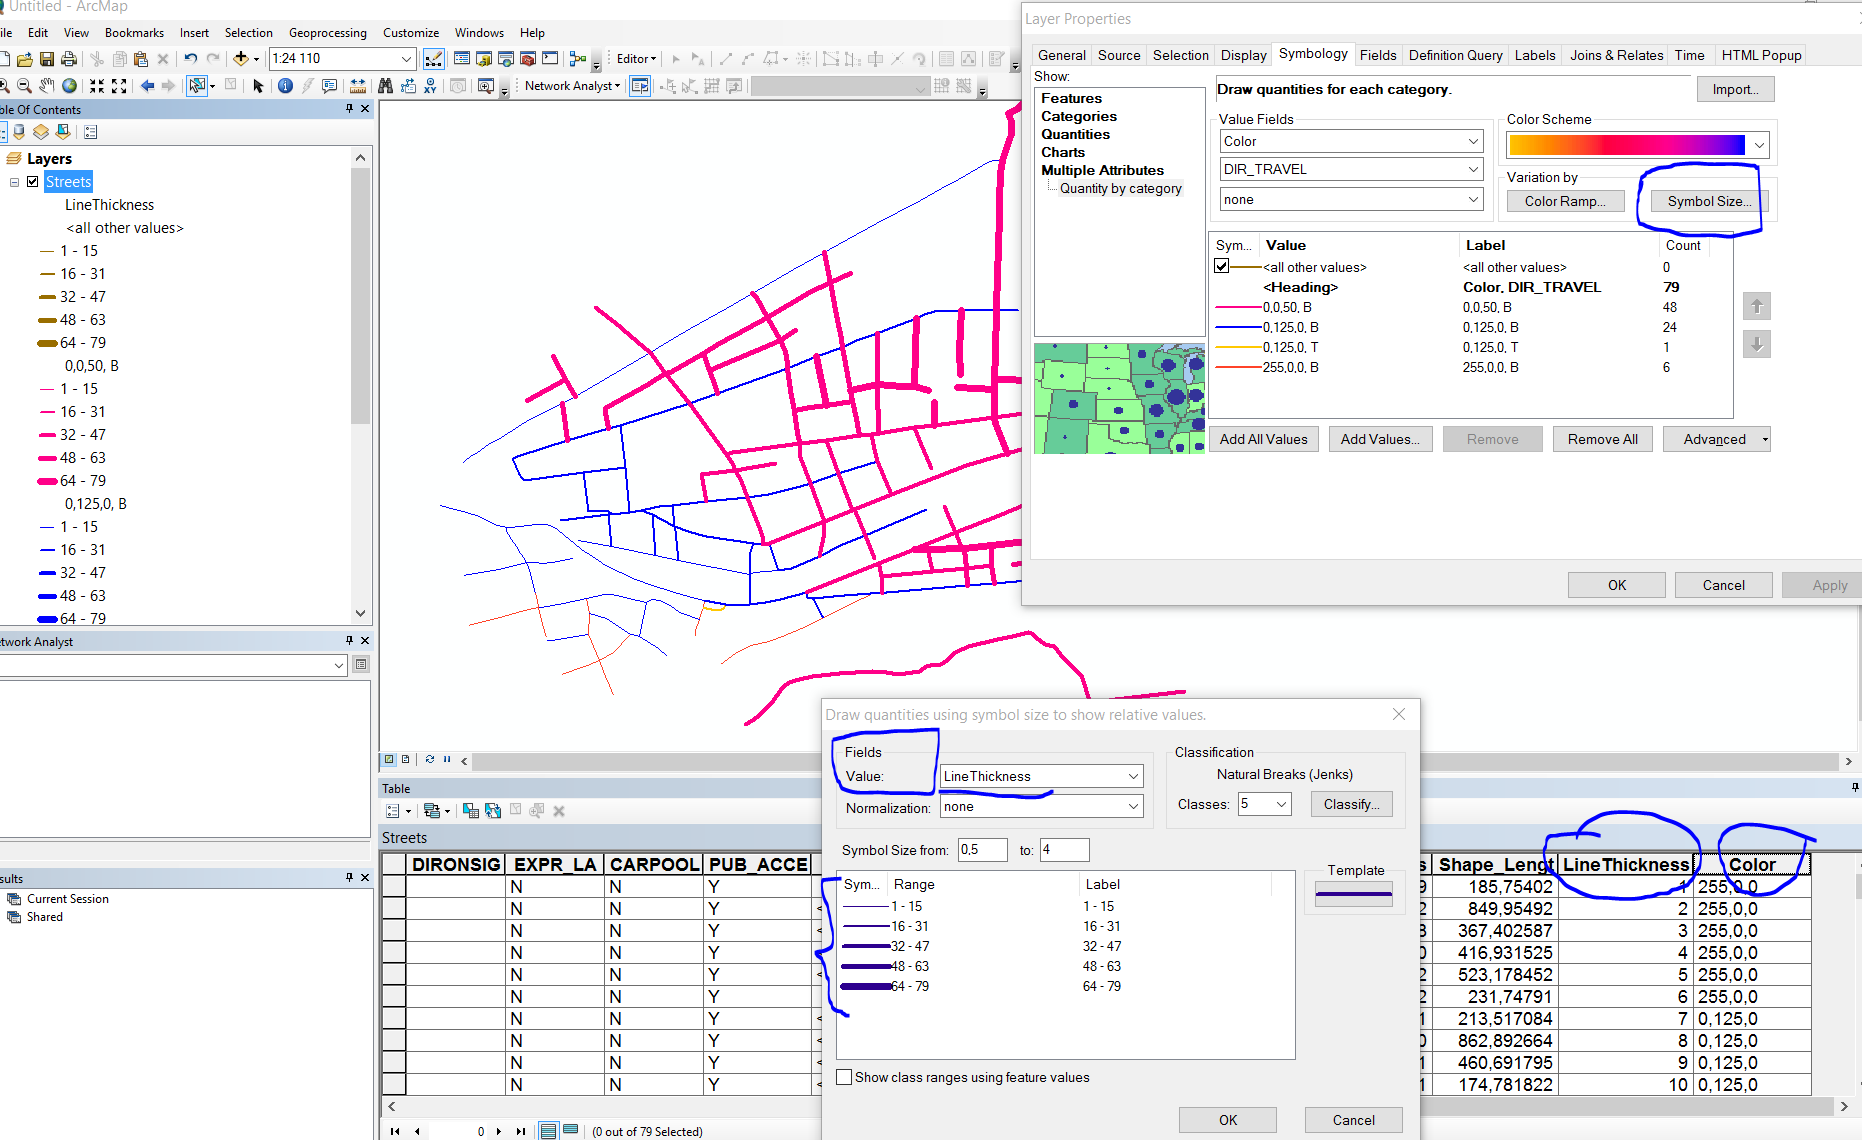Click the Full Extent globe icon
The image size is (1862, 1140).
(x=69, y=86)
